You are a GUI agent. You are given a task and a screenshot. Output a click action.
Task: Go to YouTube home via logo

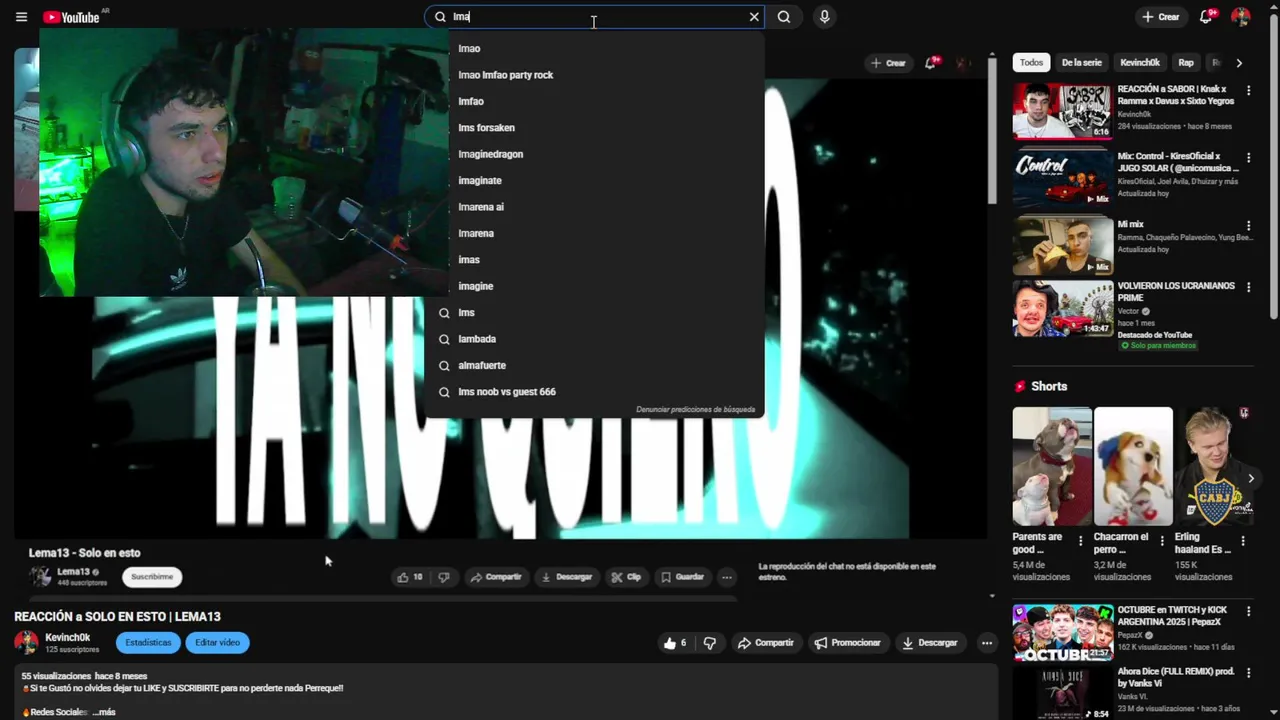click(x=72, y=17)
